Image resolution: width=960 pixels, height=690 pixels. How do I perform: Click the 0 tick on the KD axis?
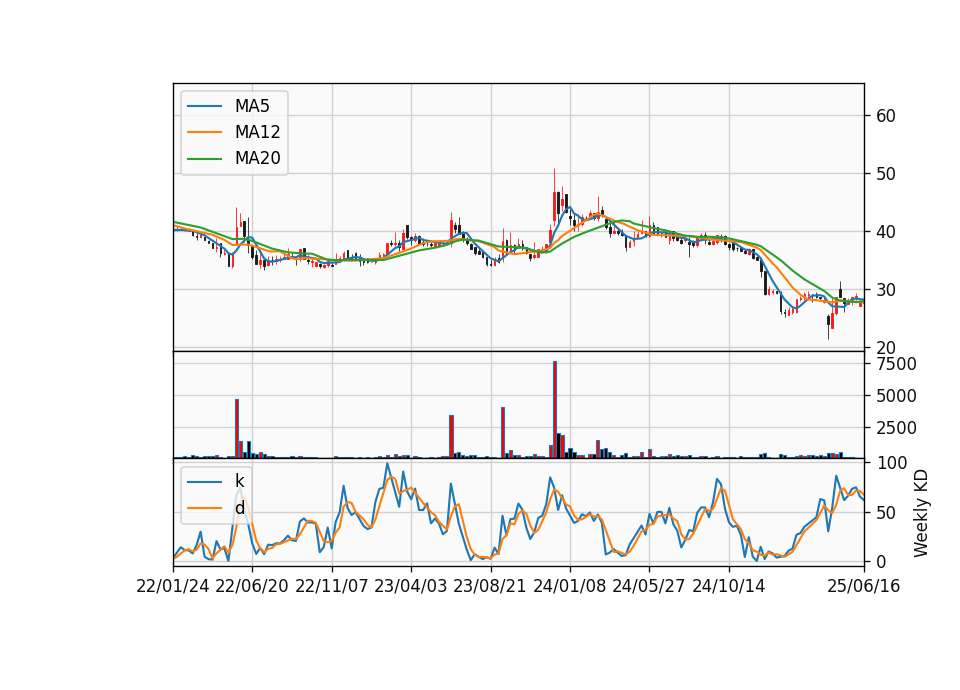click(x=880, y=561)
